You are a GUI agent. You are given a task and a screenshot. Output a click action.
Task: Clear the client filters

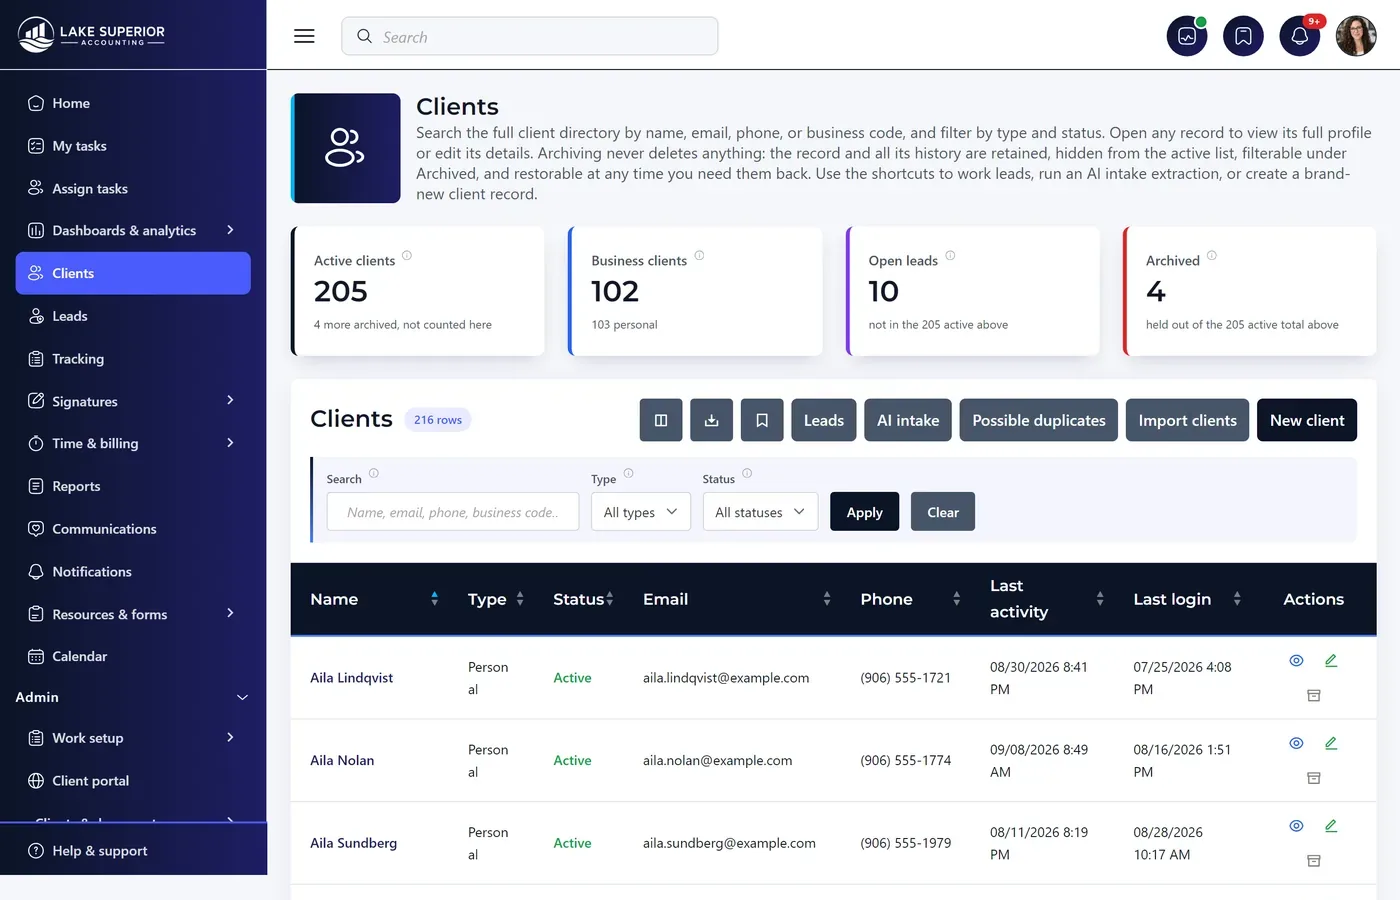pyautogui.click(x=943, y=512)
